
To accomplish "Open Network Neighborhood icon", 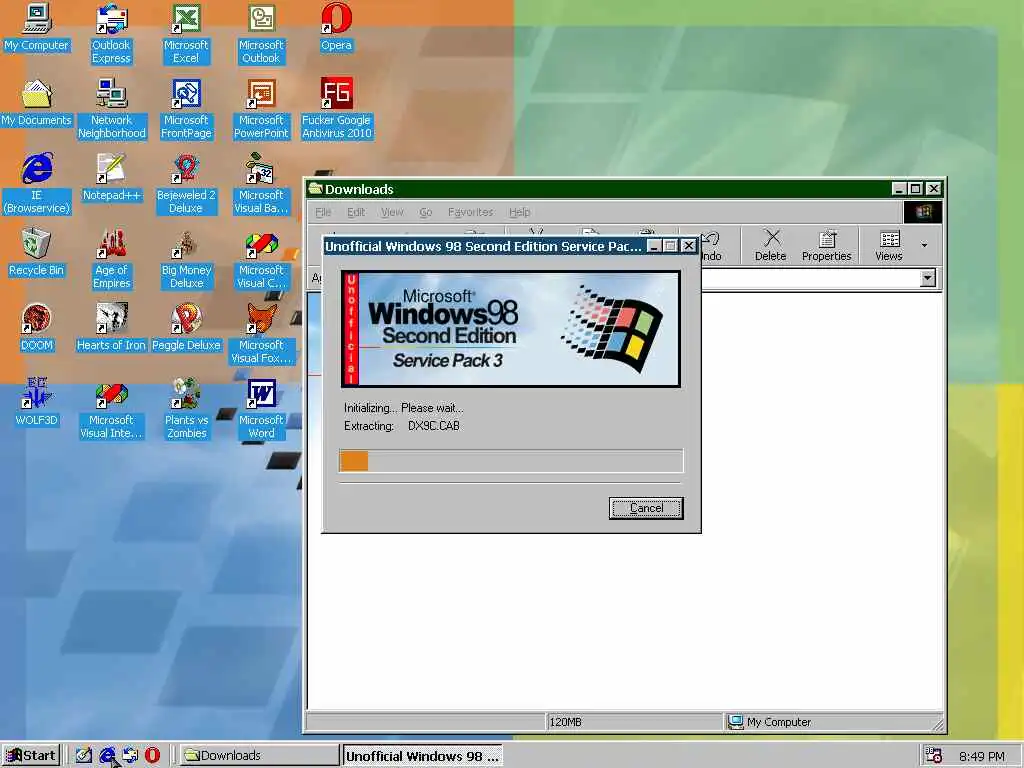I will coord(112,108).
